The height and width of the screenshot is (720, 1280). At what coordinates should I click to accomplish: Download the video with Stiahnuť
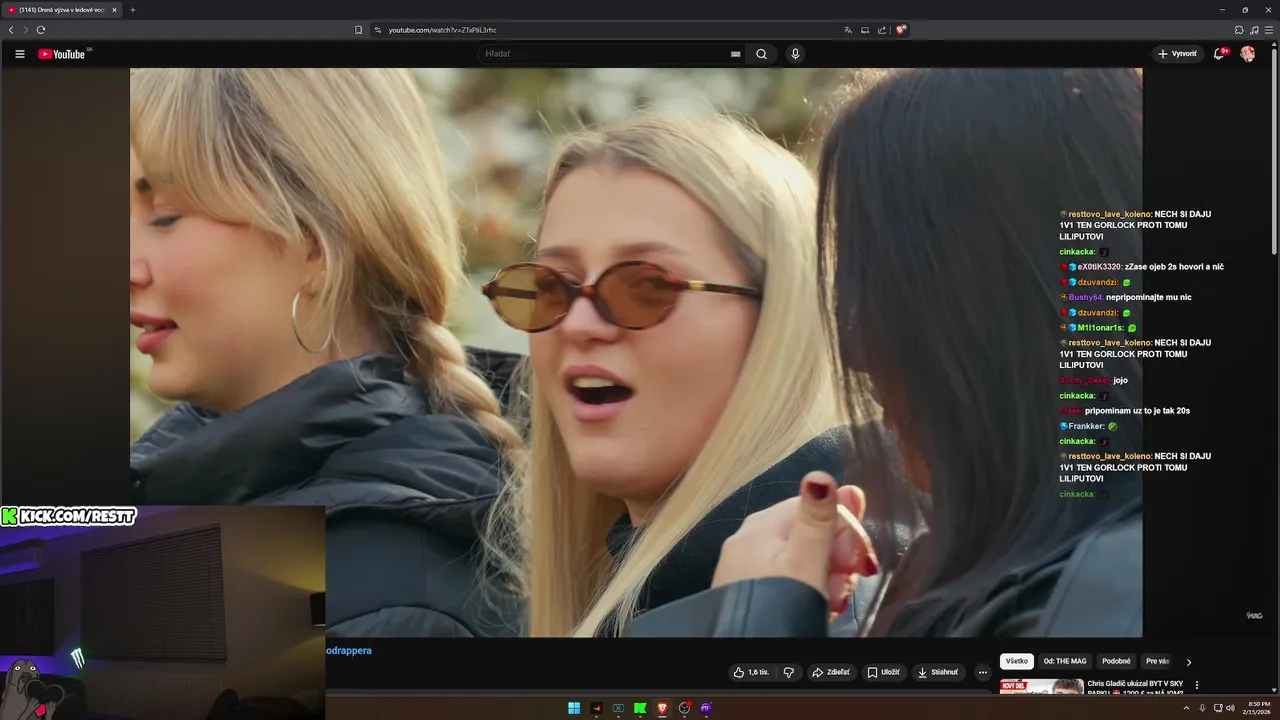coord(938,672)
